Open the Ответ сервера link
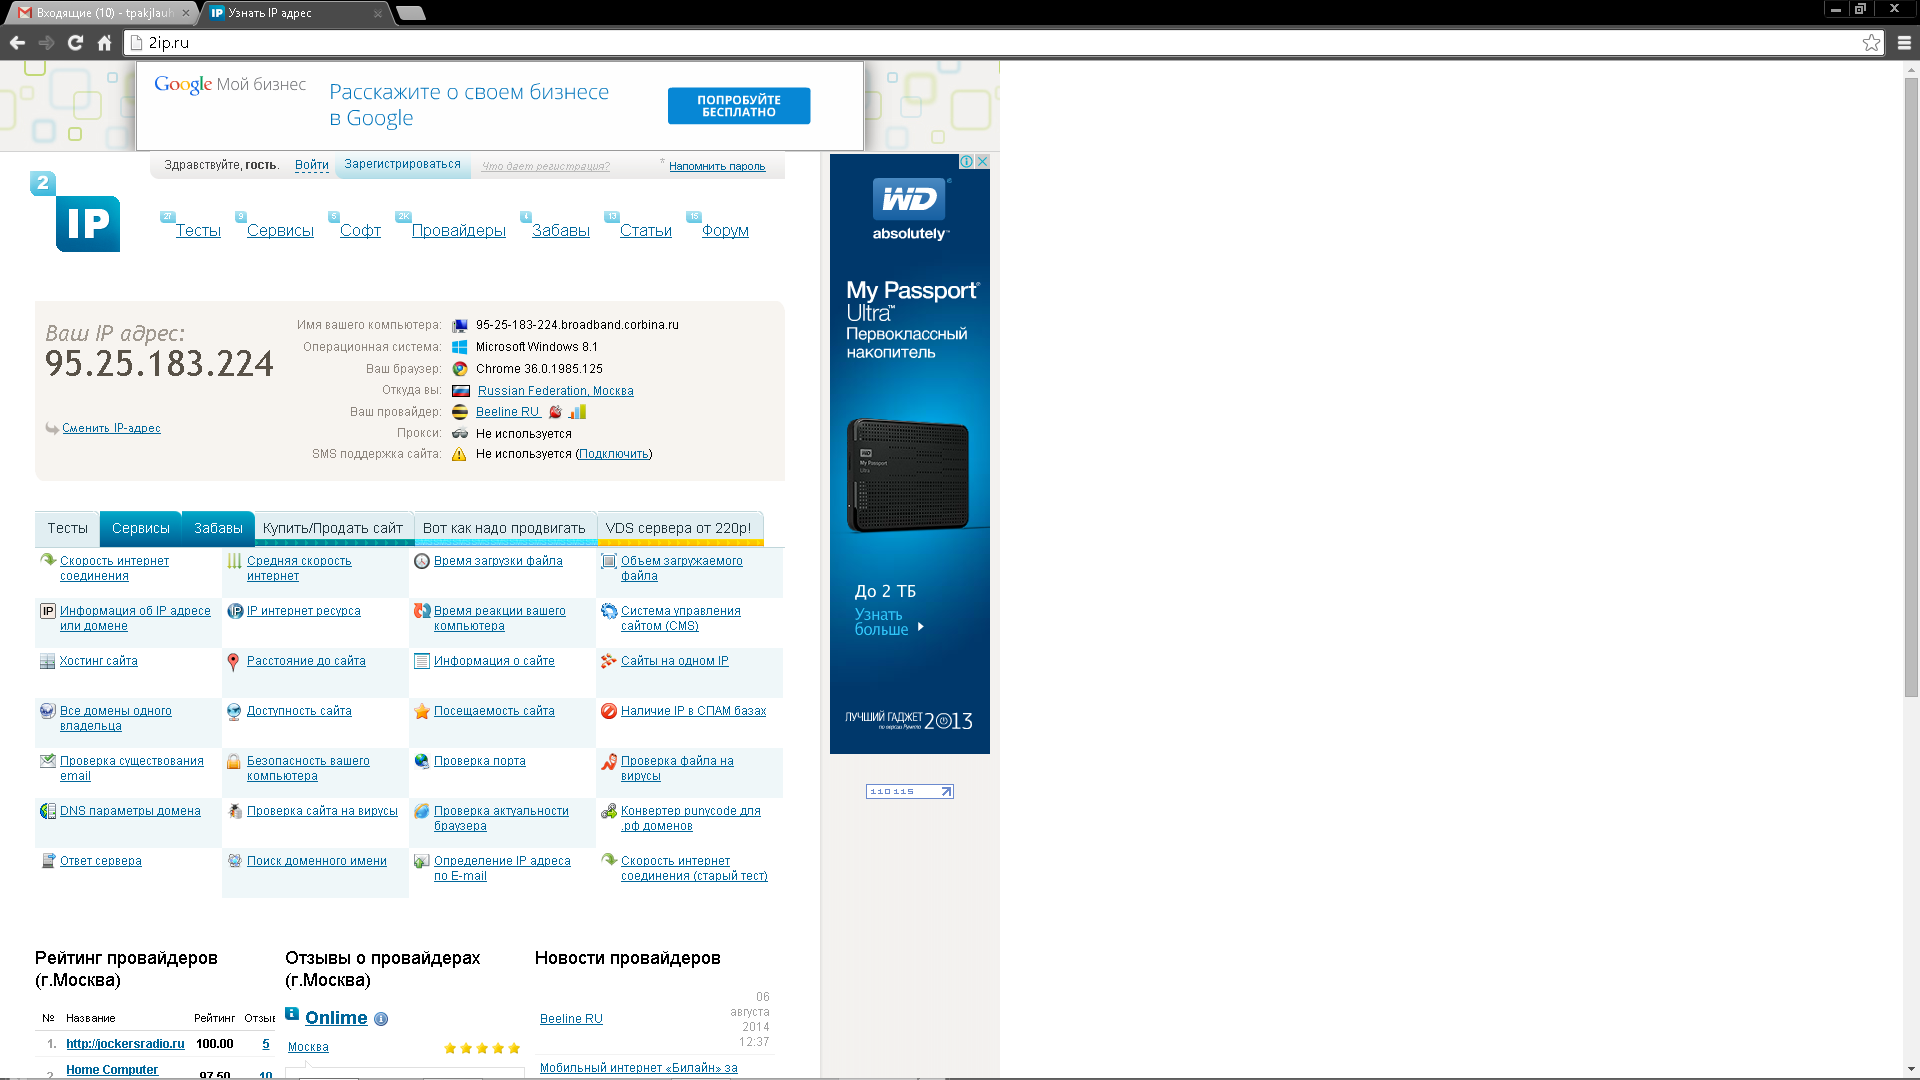This screenshot has width=1920, height=1080. (x=100, y=861)
